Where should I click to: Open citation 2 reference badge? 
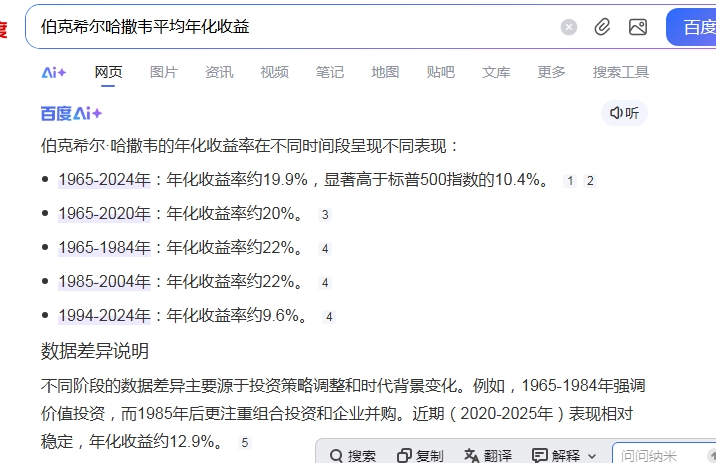pos(590,181)
